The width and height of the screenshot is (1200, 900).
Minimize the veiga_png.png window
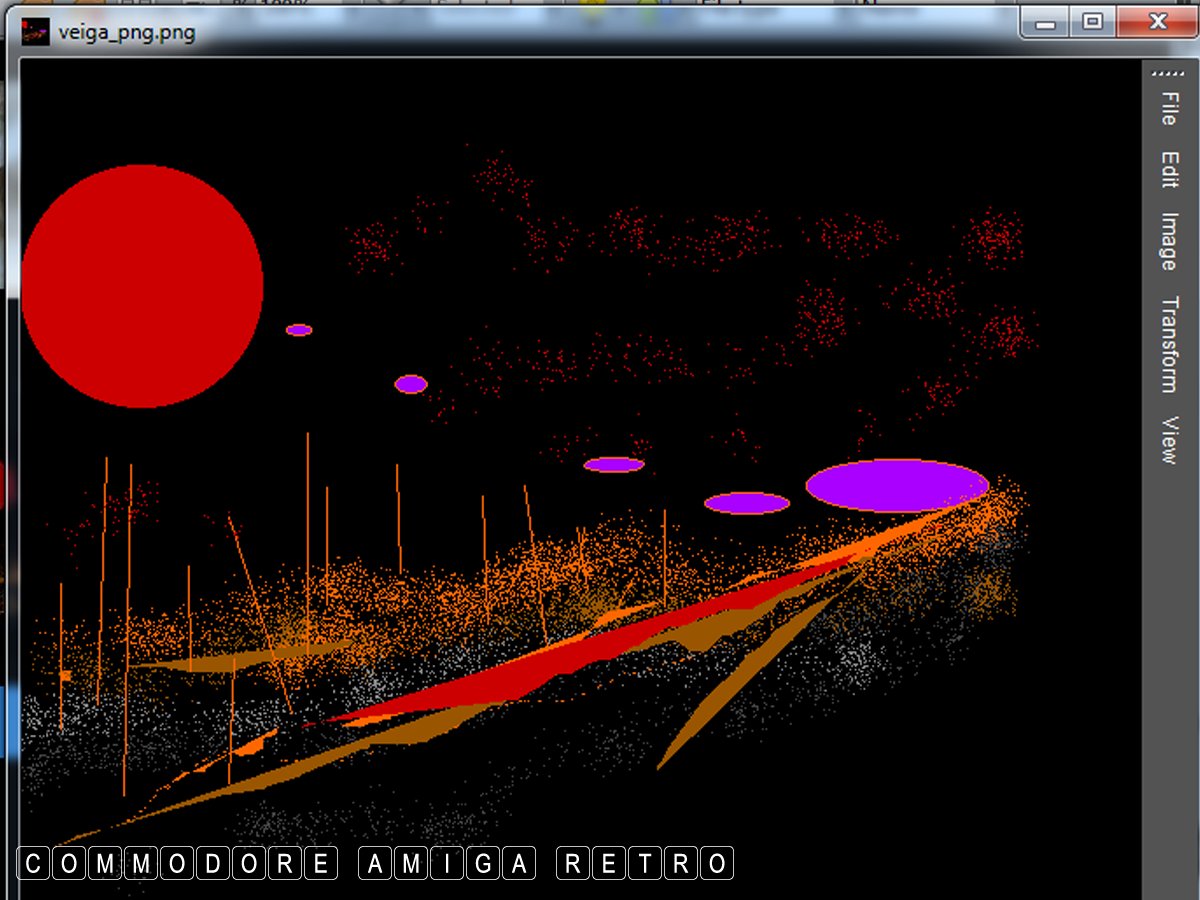coord(1046,22)
